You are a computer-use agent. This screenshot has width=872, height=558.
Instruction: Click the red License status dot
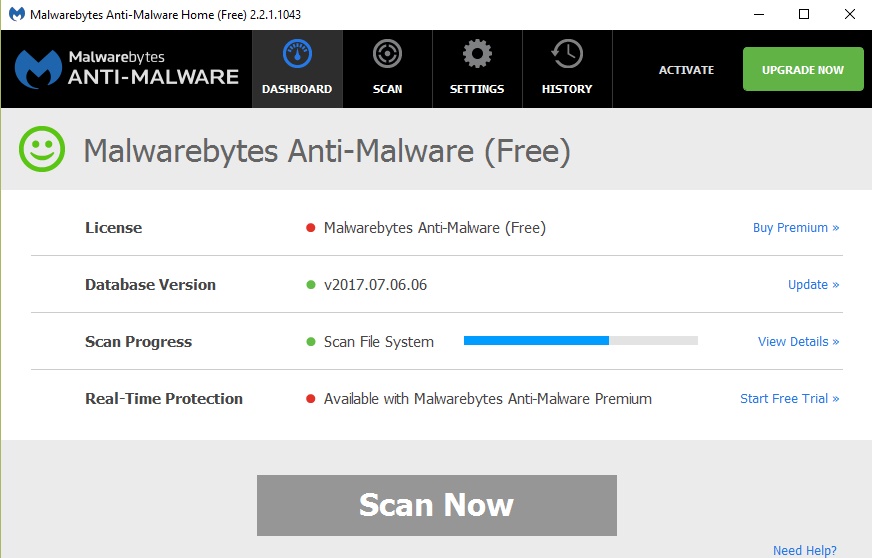pyautogui.click(x=311, y=228)
